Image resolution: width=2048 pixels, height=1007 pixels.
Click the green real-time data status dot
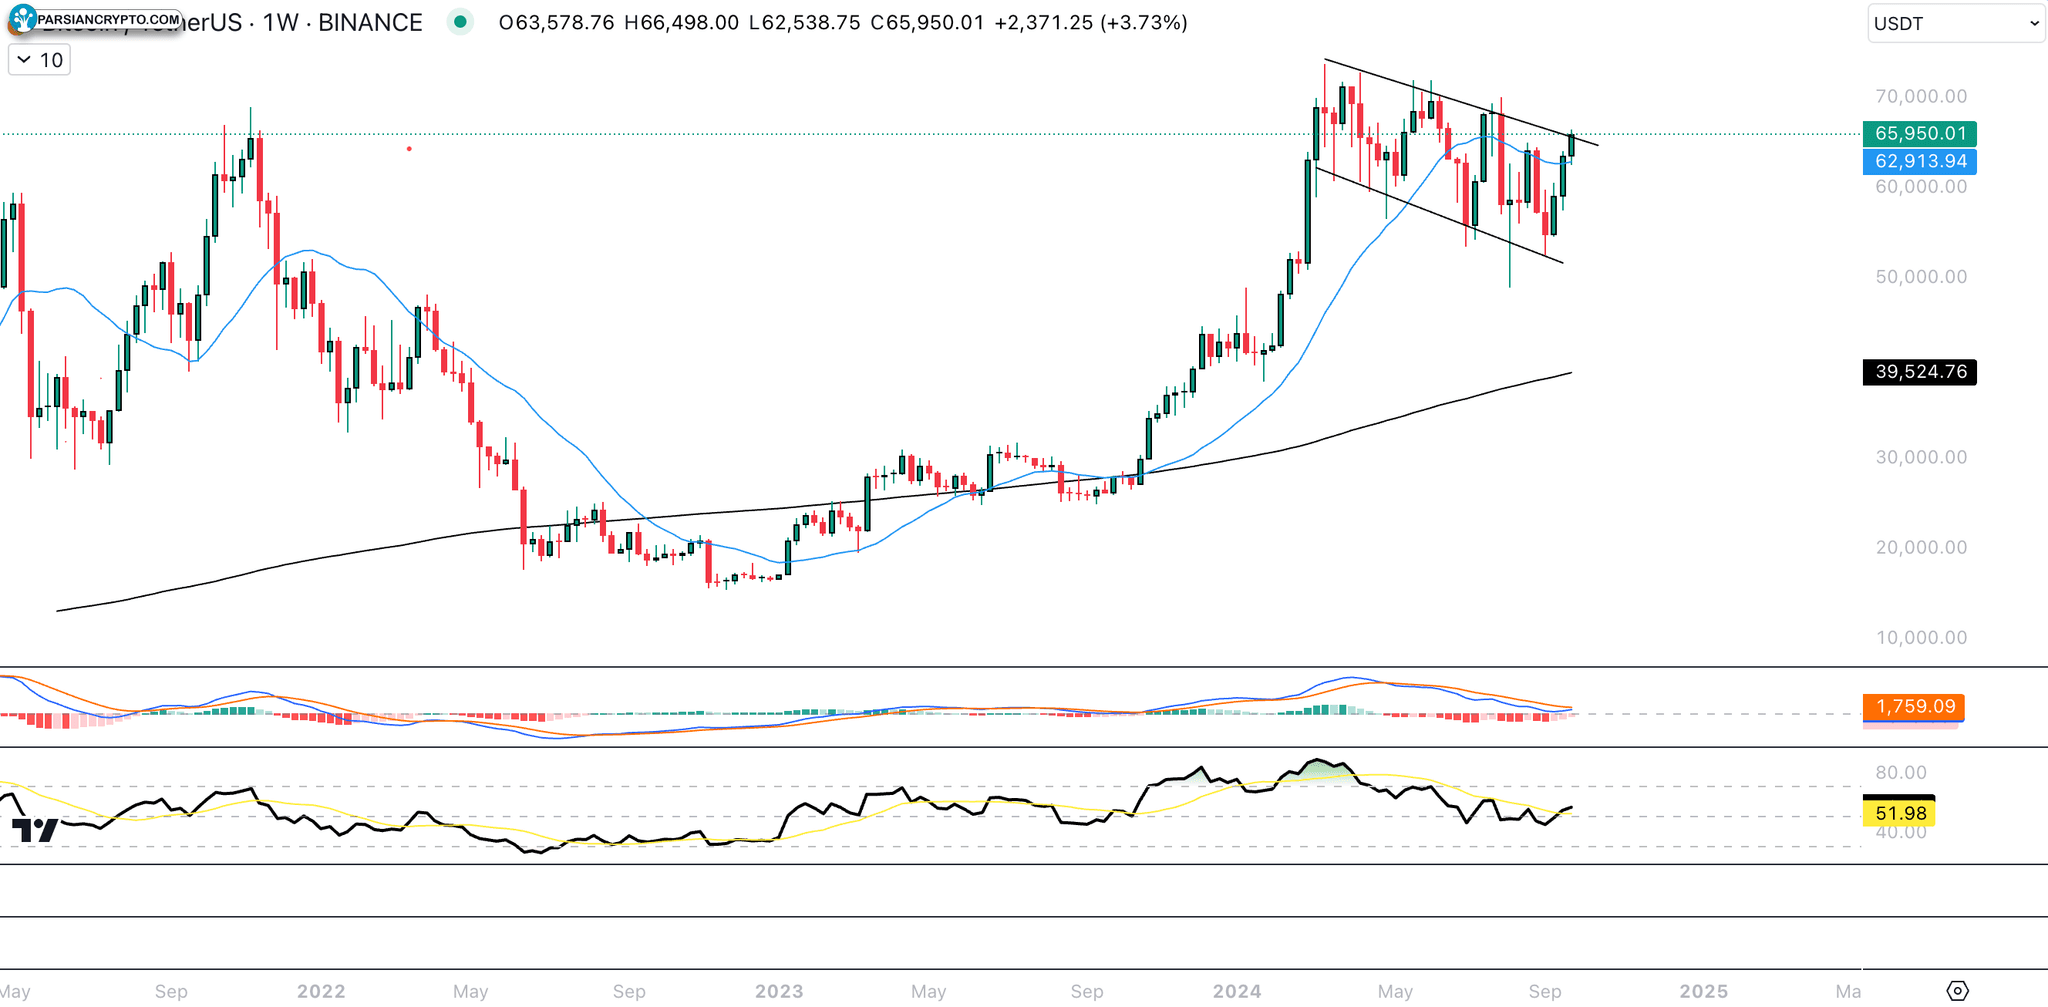click(x=460, y=20)
